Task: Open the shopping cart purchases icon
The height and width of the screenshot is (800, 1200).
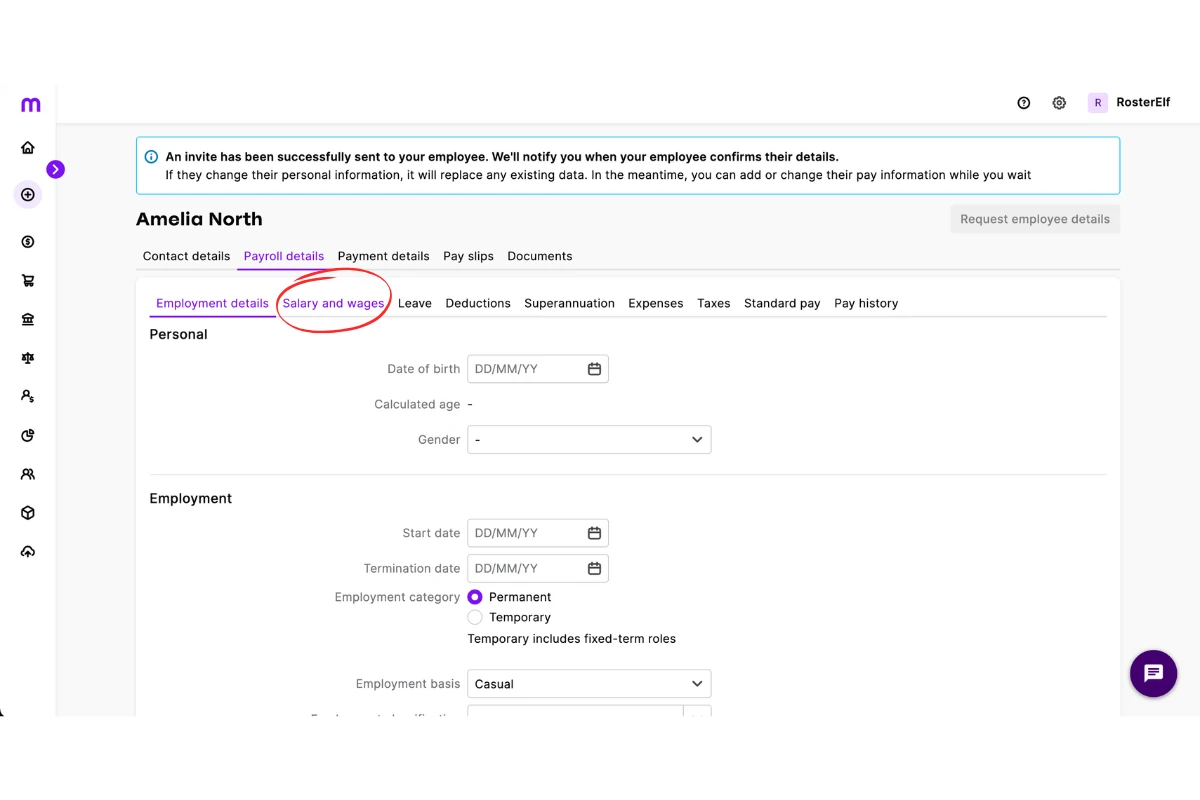Action: tap(28, 281)
